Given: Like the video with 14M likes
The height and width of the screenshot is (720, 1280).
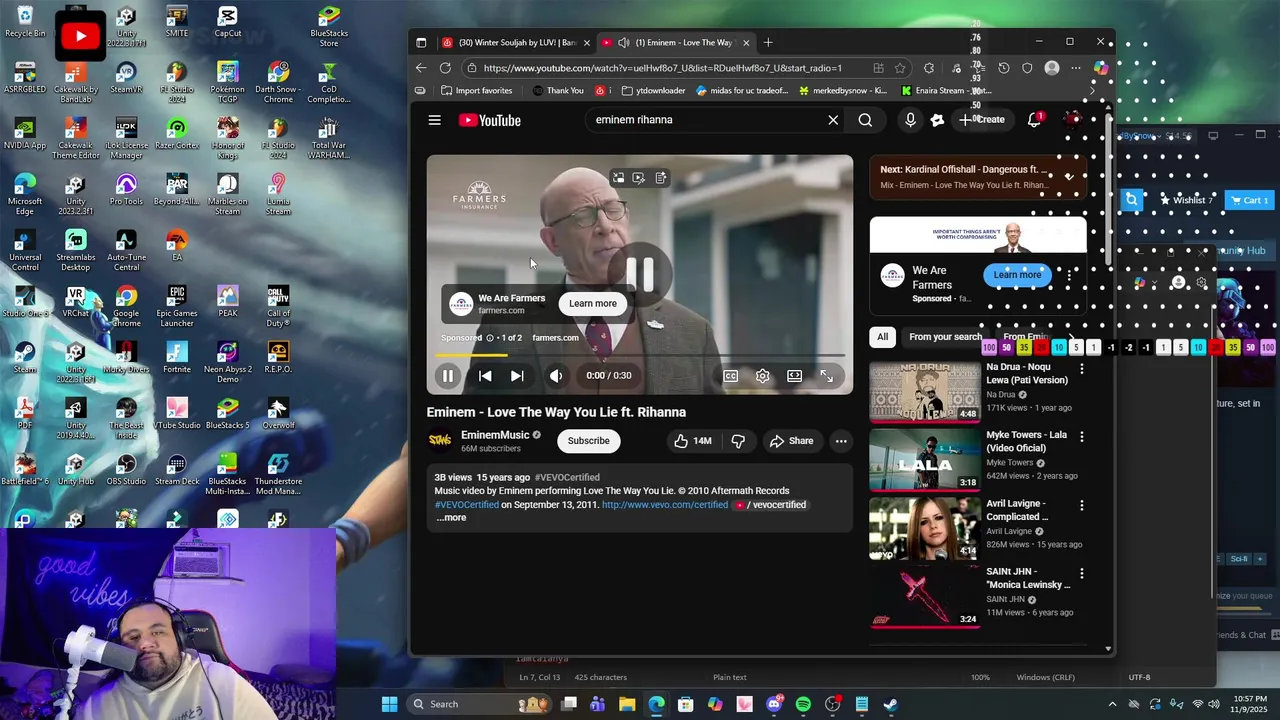Looking at the screenshot, I should (694, 441).
